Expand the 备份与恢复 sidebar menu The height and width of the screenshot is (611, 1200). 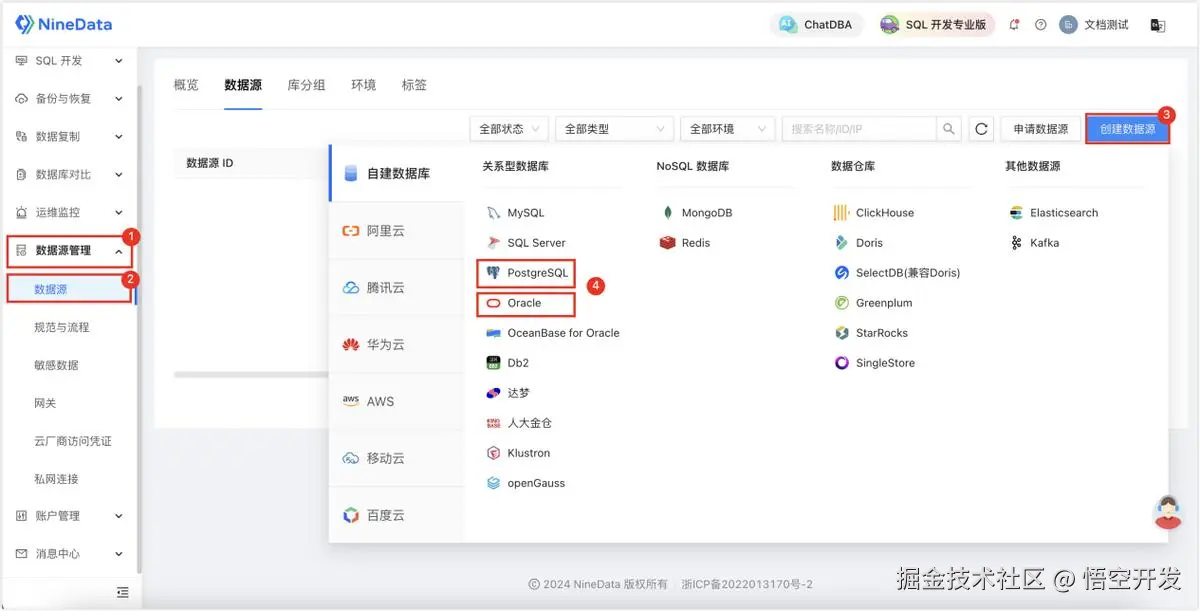[69, 99]
